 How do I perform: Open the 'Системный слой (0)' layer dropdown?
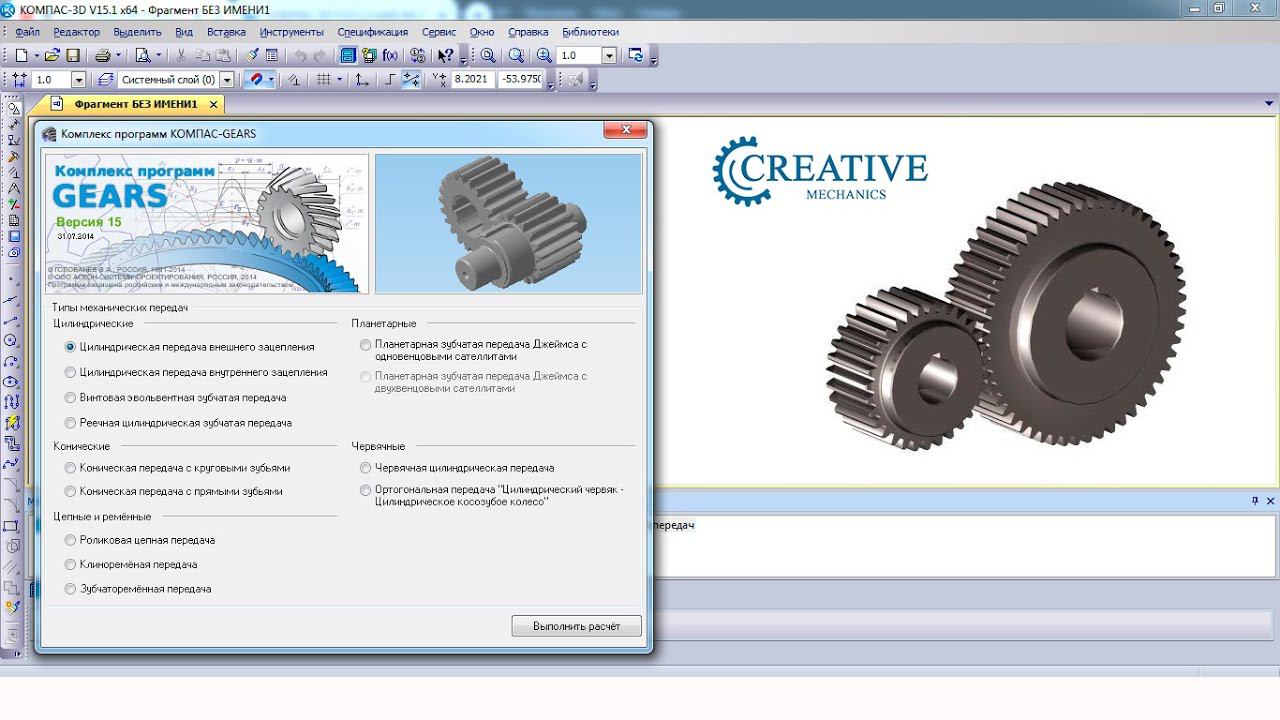(227, 80)
